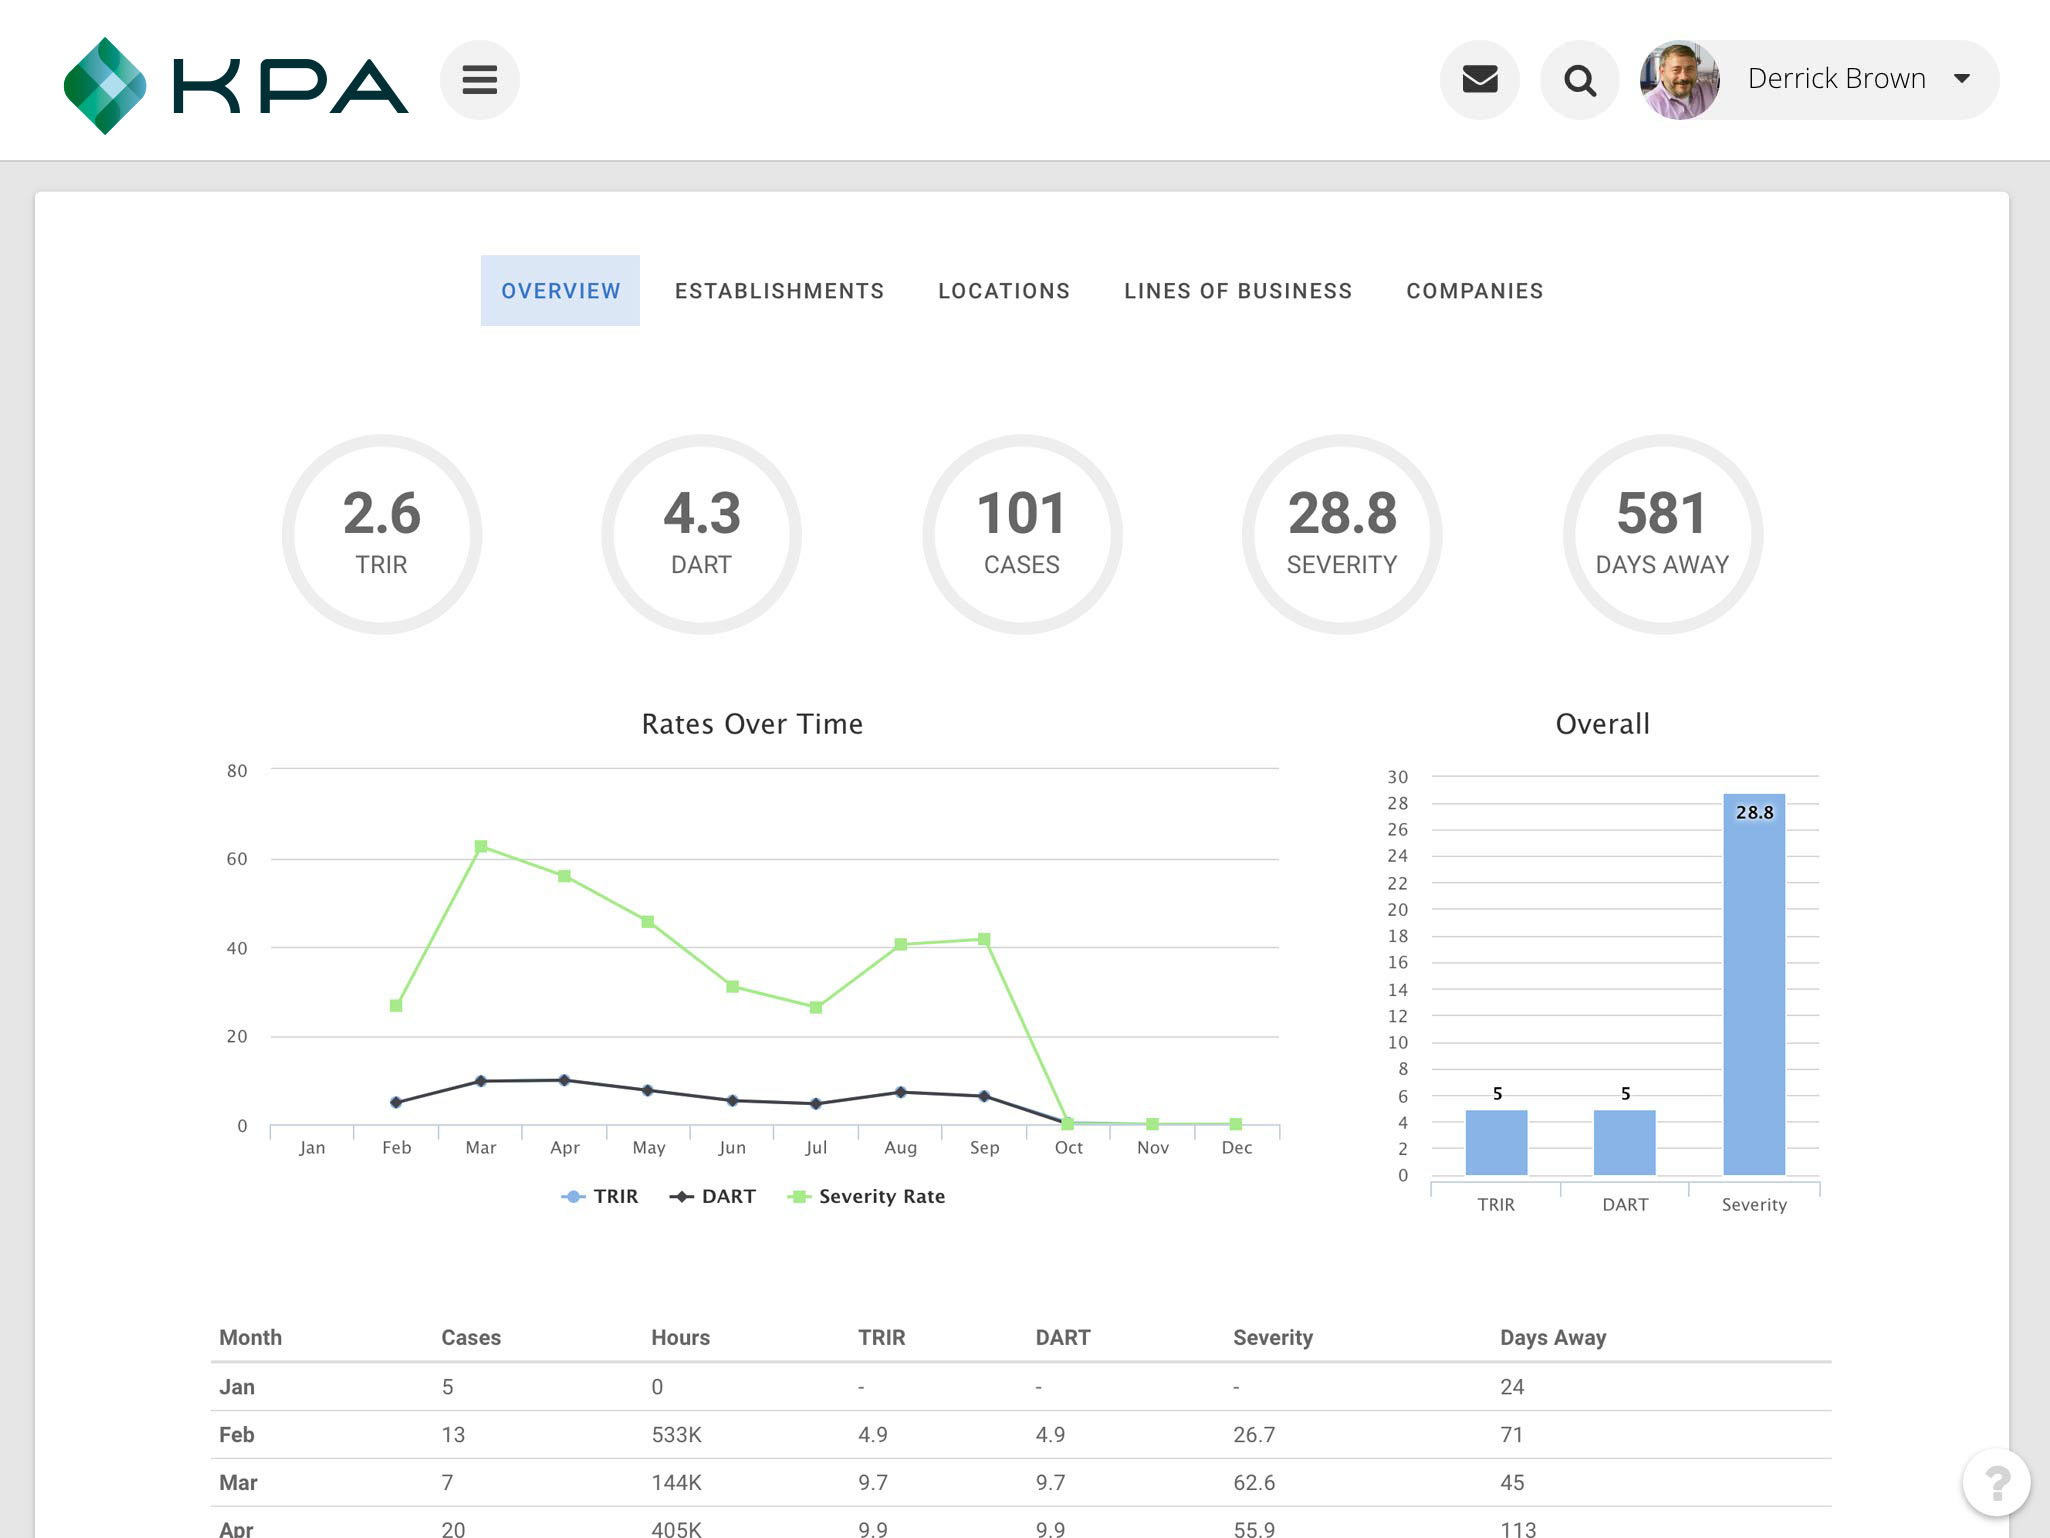Screen dimensions: 2050x1538
Task: Open the Lines of Business tab
Action: (x=1237, y=291)
